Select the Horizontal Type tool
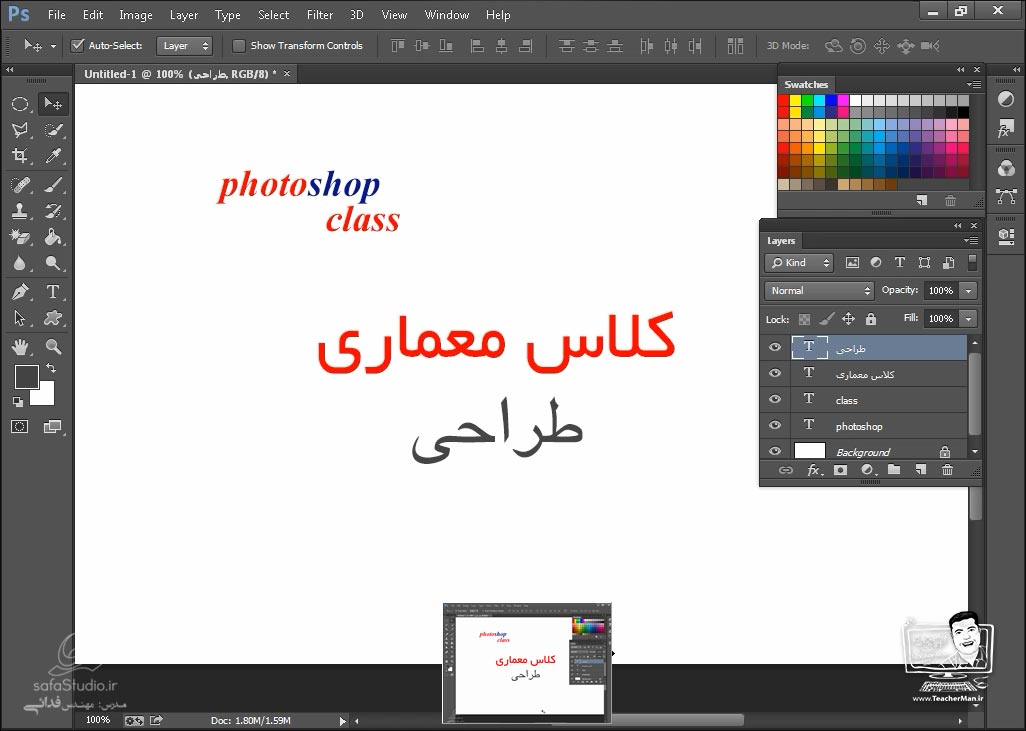1026x731 pixels. coord(53,292)
